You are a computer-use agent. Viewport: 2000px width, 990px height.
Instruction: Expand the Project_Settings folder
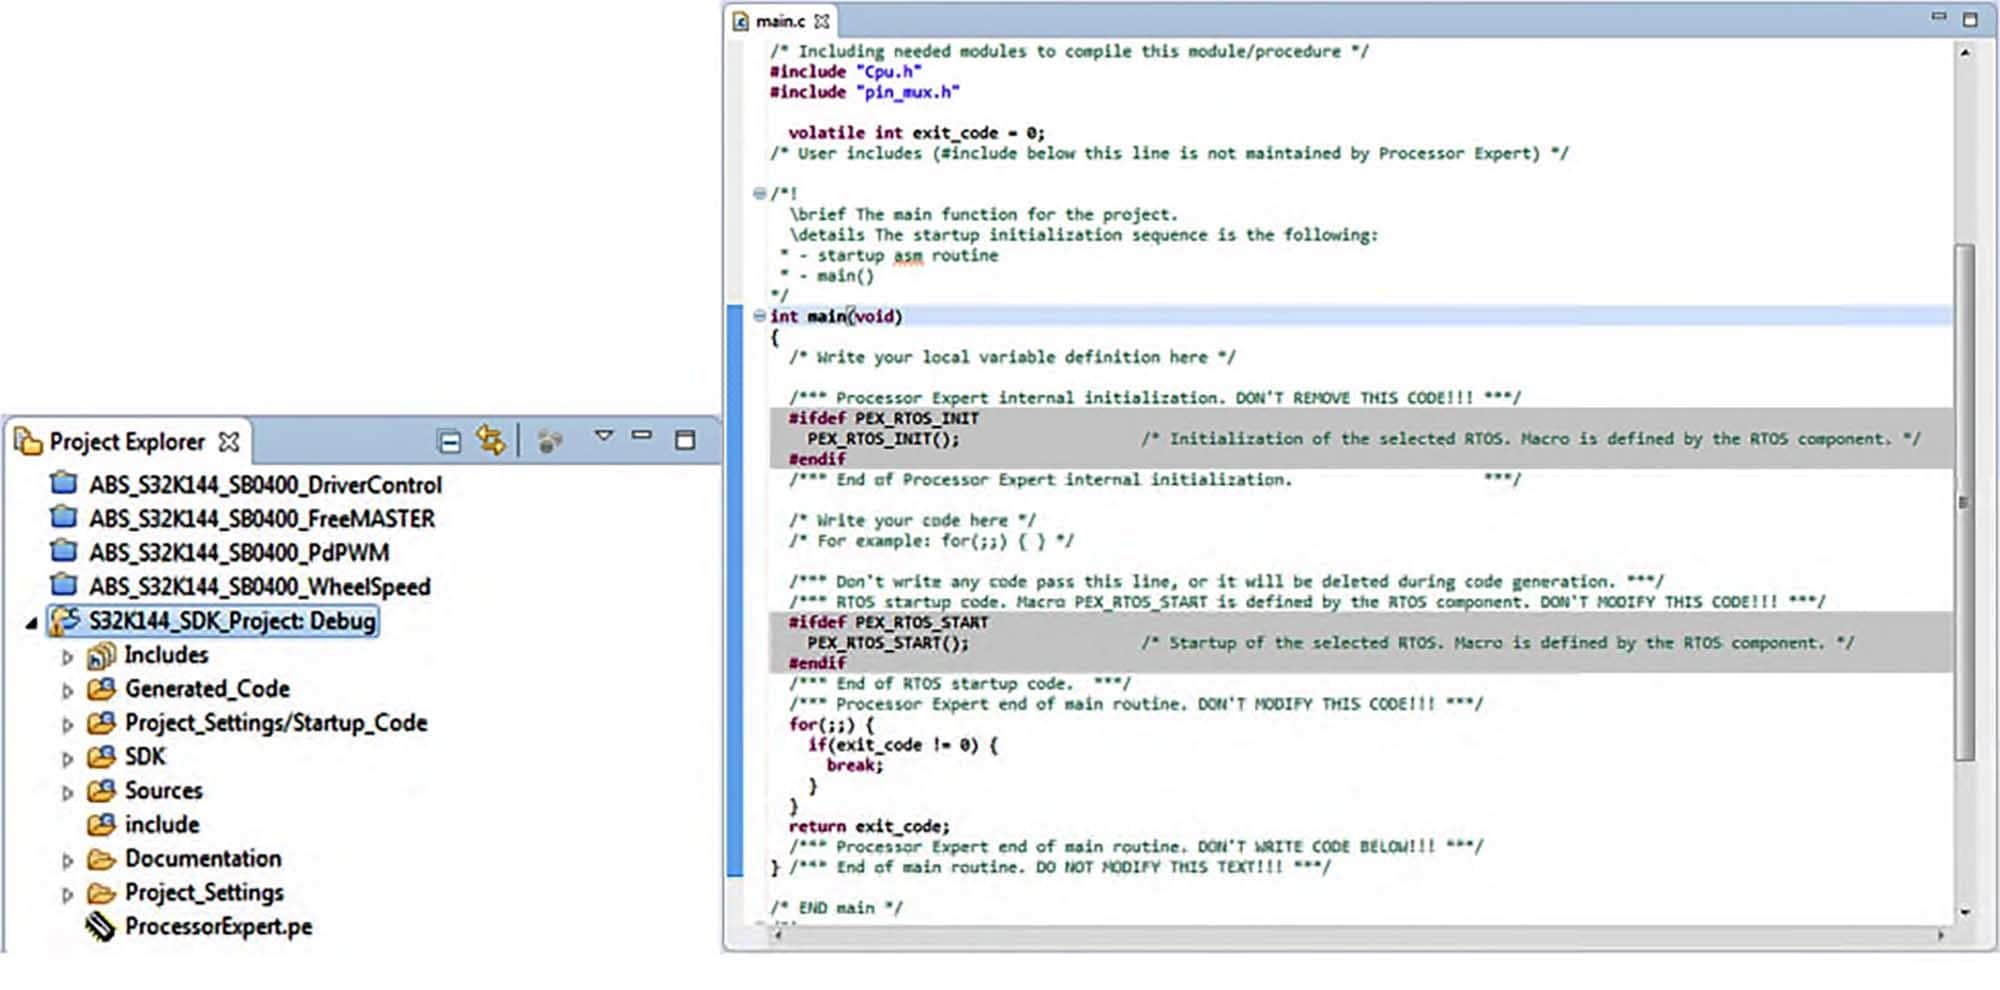coord(67,895)
